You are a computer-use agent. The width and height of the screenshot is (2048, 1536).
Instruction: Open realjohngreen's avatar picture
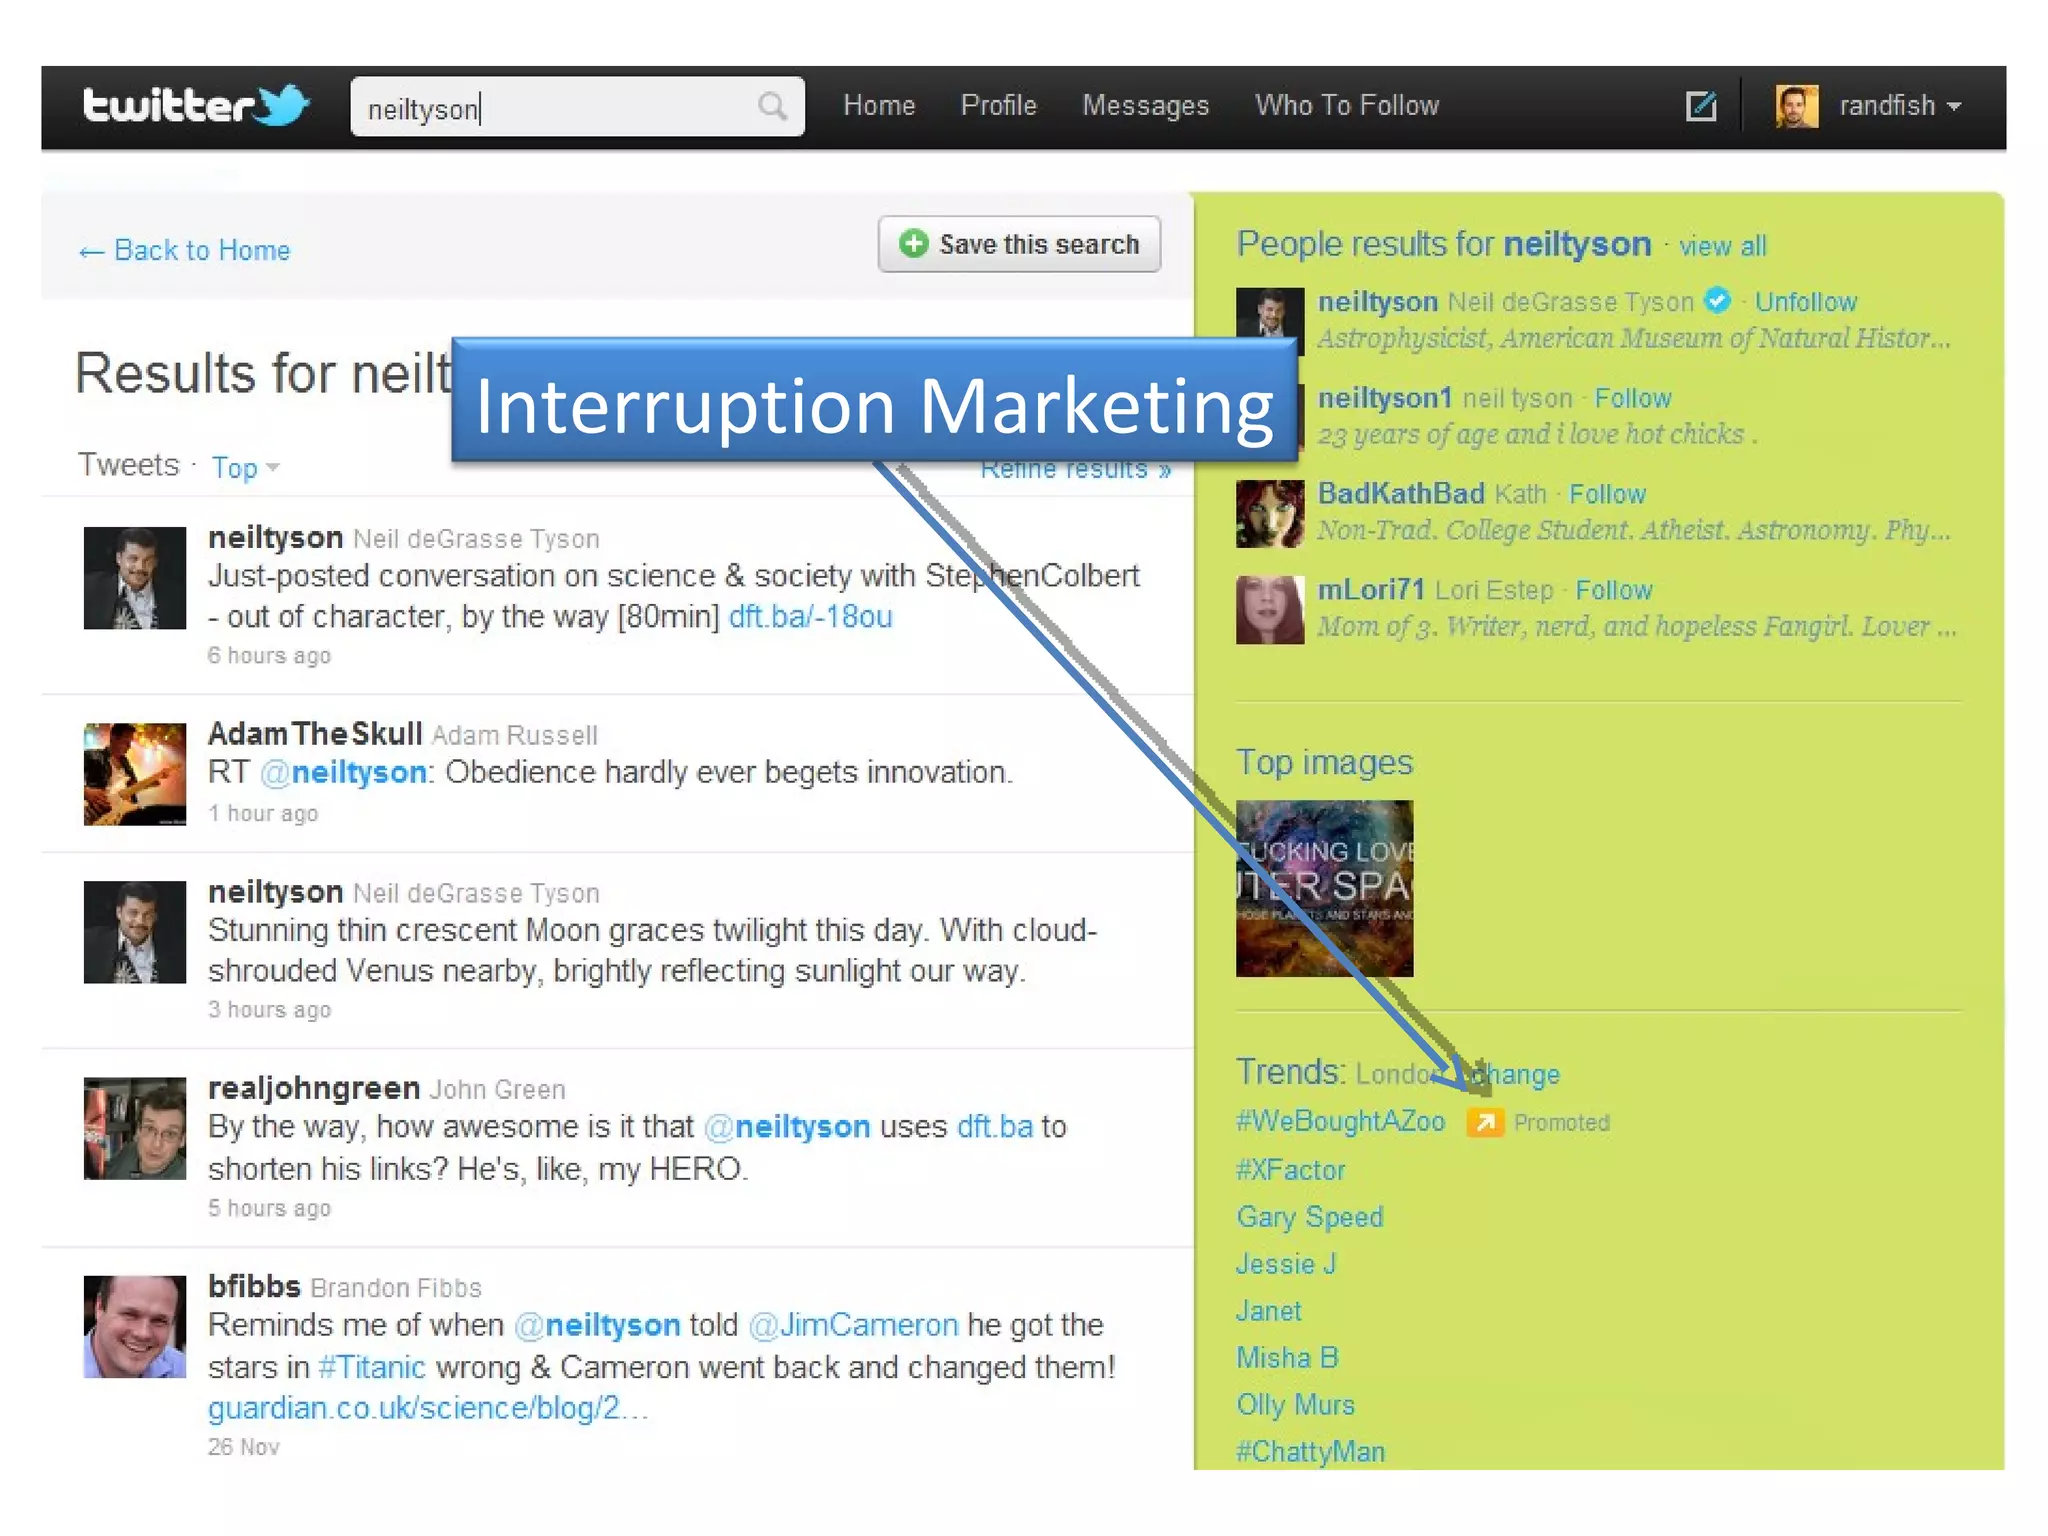point(135,1128)
